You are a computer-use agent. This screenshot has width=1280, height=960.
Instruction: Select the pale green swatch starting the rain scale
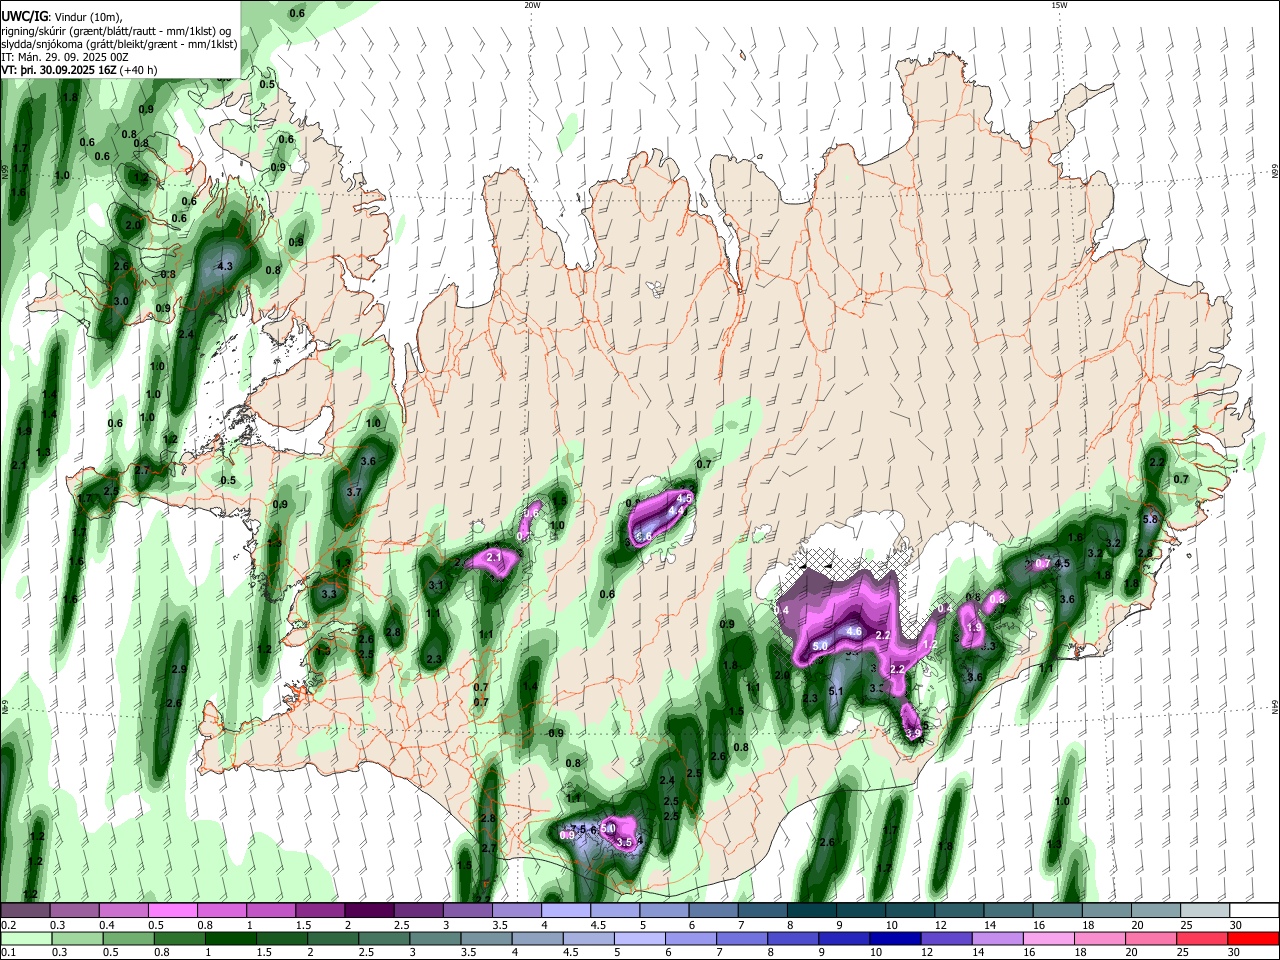[x=26, y=939]
